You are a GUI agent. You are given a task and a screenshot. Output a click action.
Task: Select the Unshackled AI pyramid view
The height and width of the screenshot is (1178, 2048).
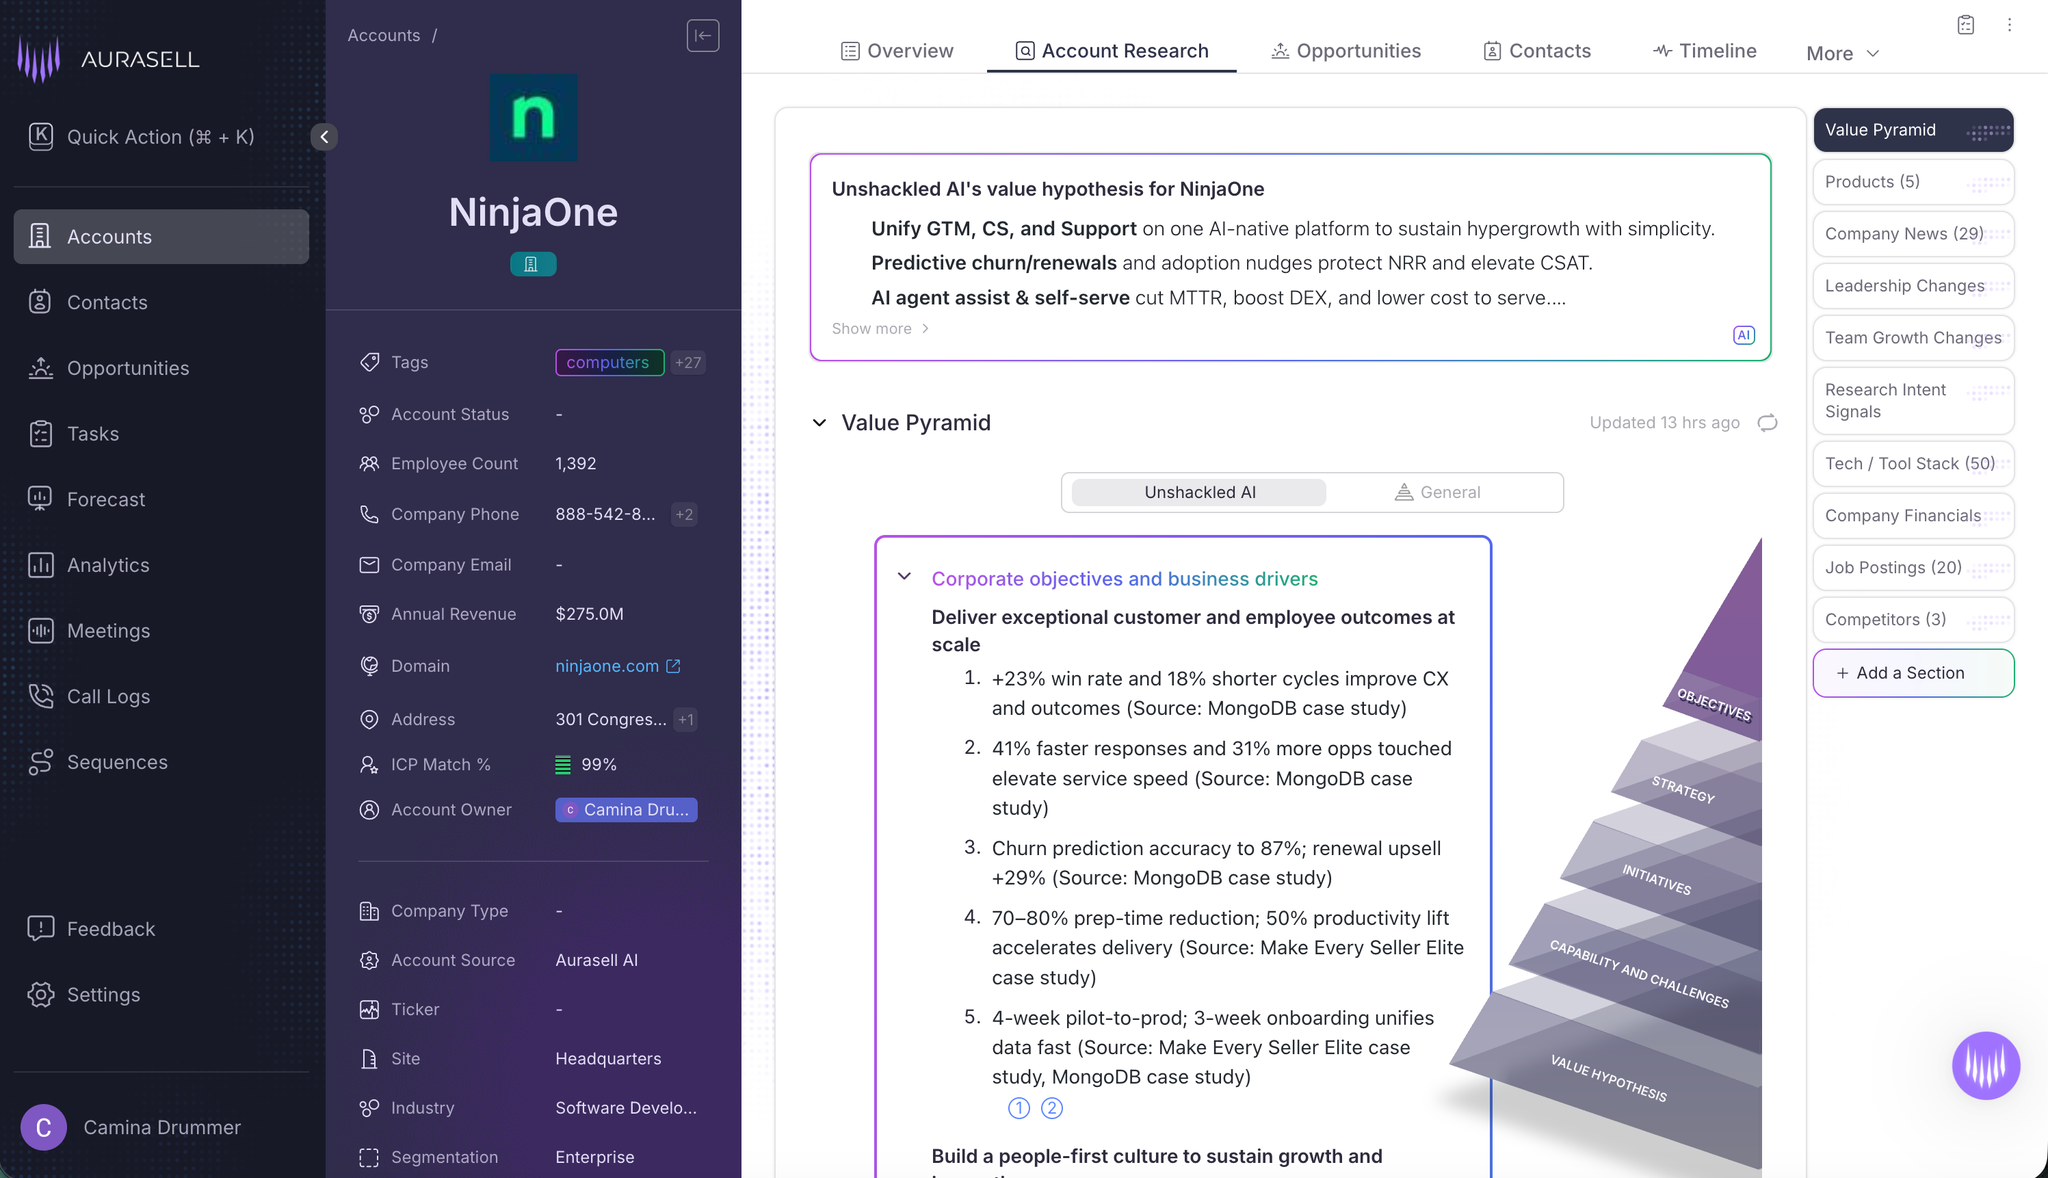coord(1199,492)
